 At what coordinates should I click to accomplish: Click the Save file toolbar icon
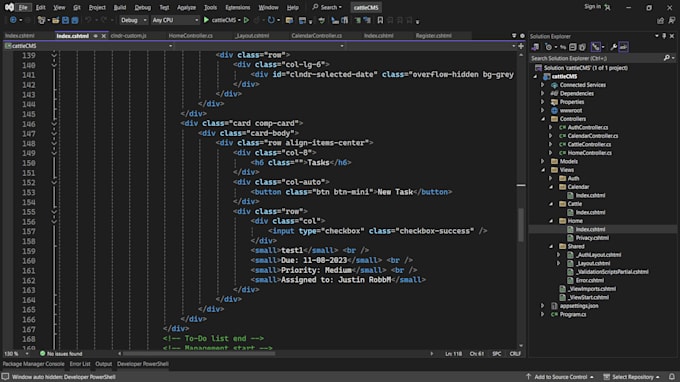65,20
